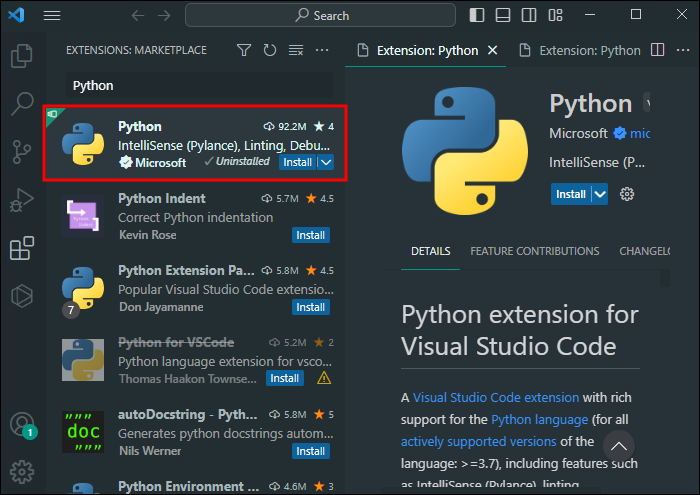This screenshot has height=495, width=700.
Task: Open Install dropdown arrow for Python in list
Action: tap(325, 162)
